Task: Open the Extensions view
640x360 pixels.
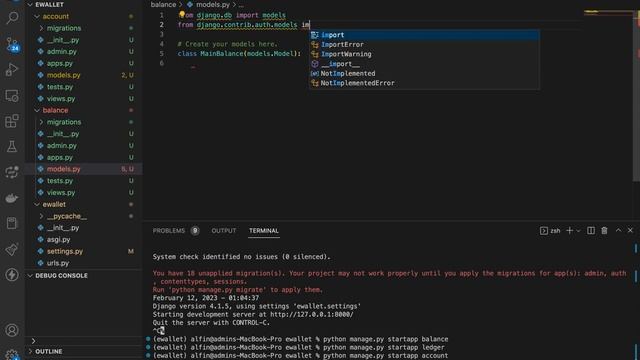Action: click(12, 121)
